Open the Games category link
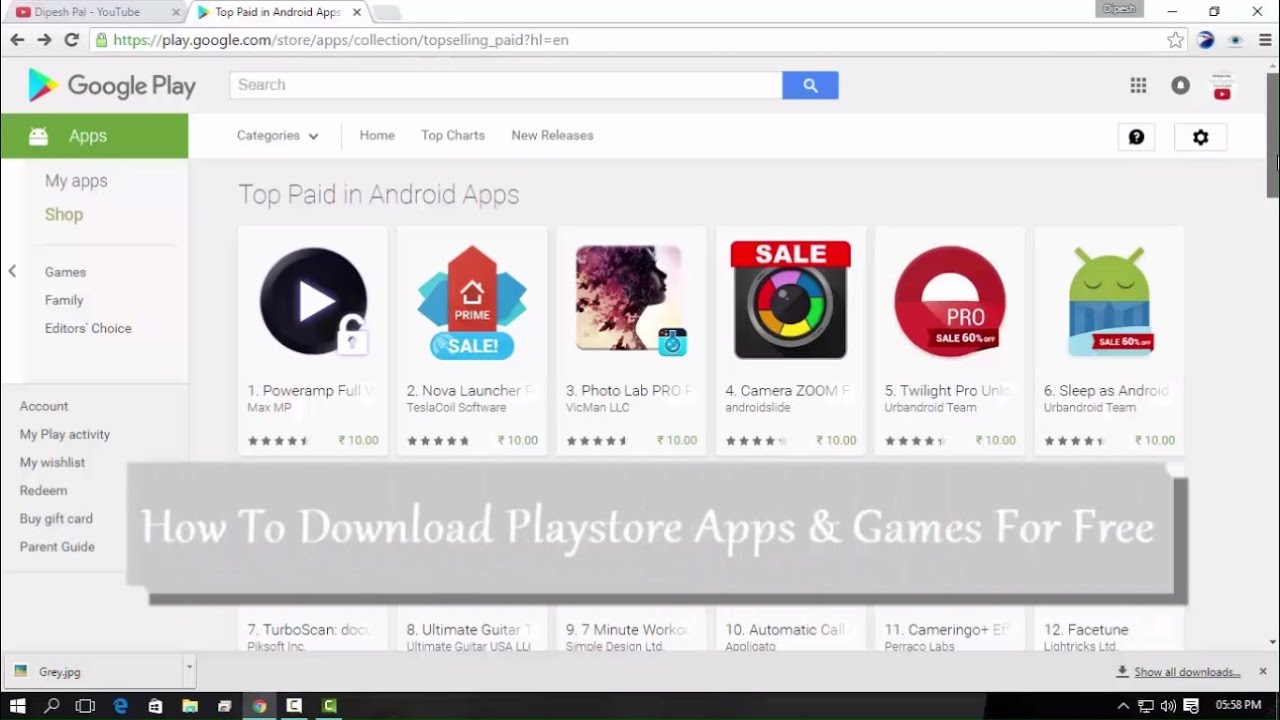1280x720 pixels. pos(65,272)
